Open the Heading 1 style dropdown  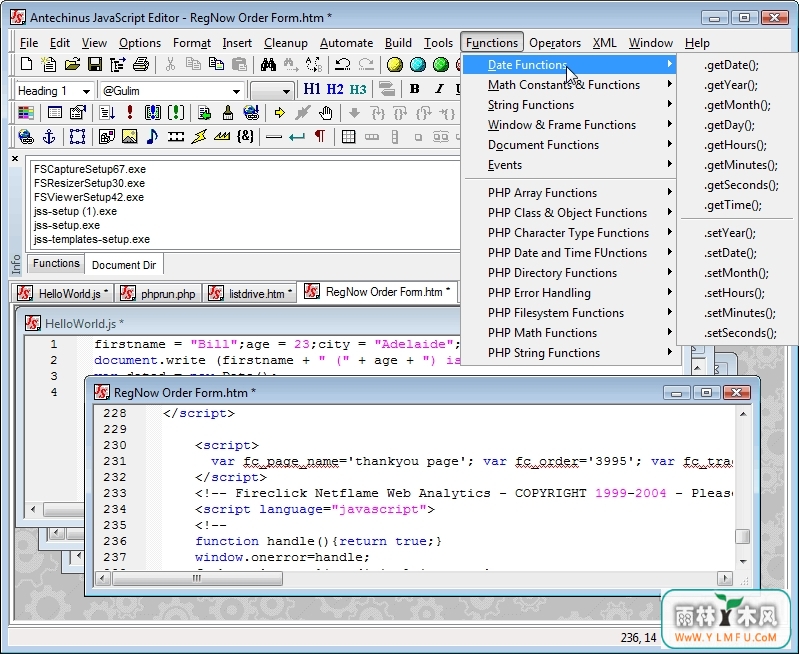[x=86, y=91]
